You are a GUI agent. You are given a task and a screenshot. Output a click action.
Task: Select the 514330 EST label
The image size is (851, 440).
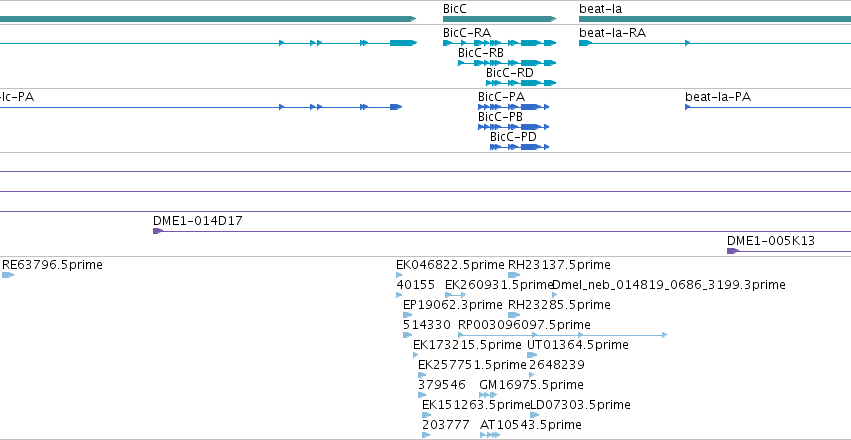[427, 325]
